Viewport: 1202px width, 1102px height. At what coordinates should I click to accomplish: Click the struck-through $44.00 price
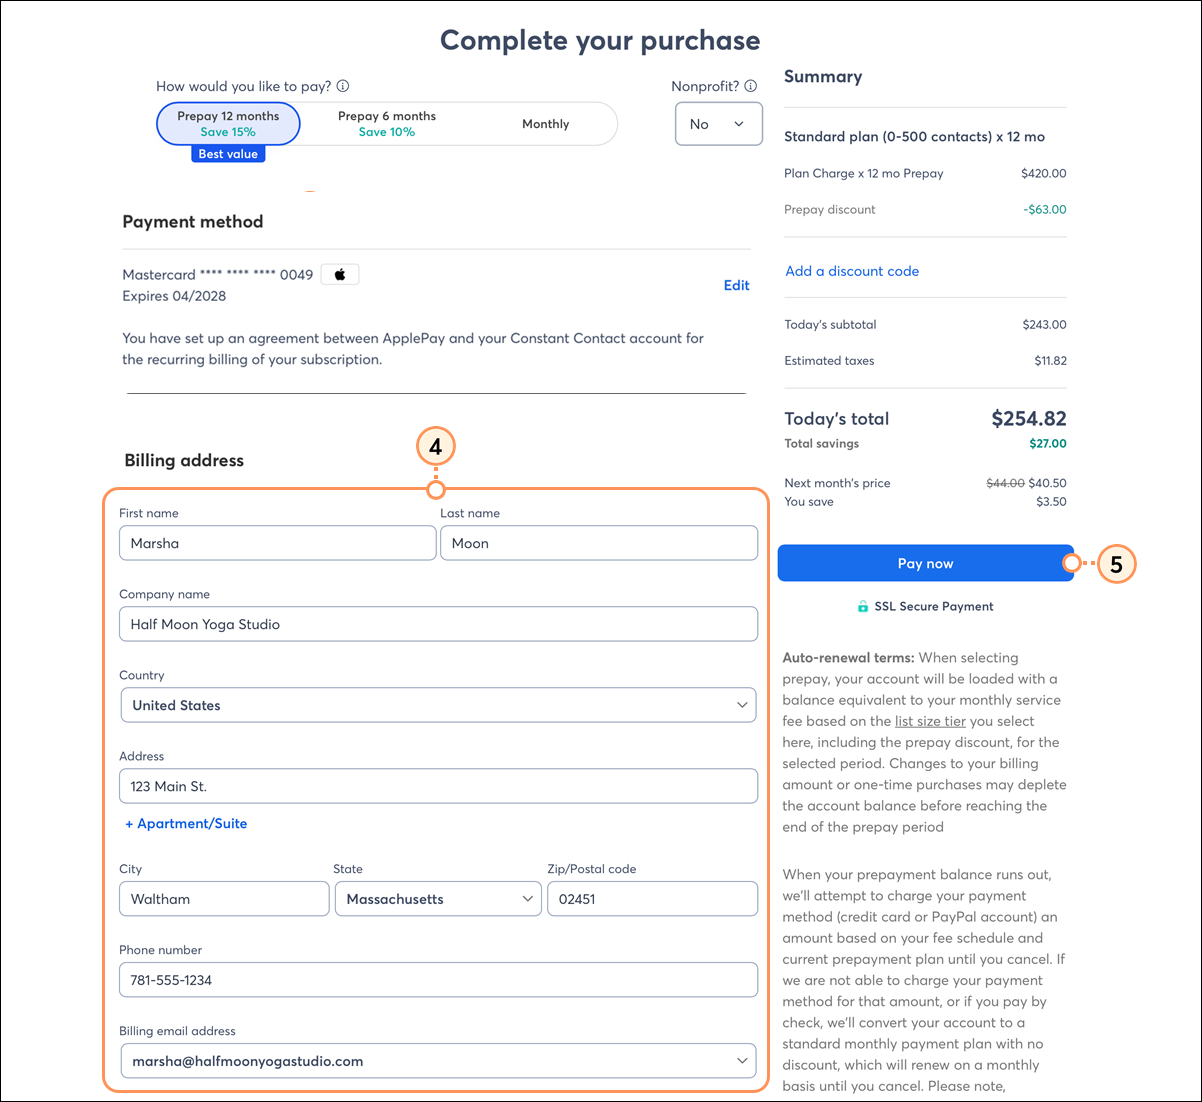coord(1005,483)
